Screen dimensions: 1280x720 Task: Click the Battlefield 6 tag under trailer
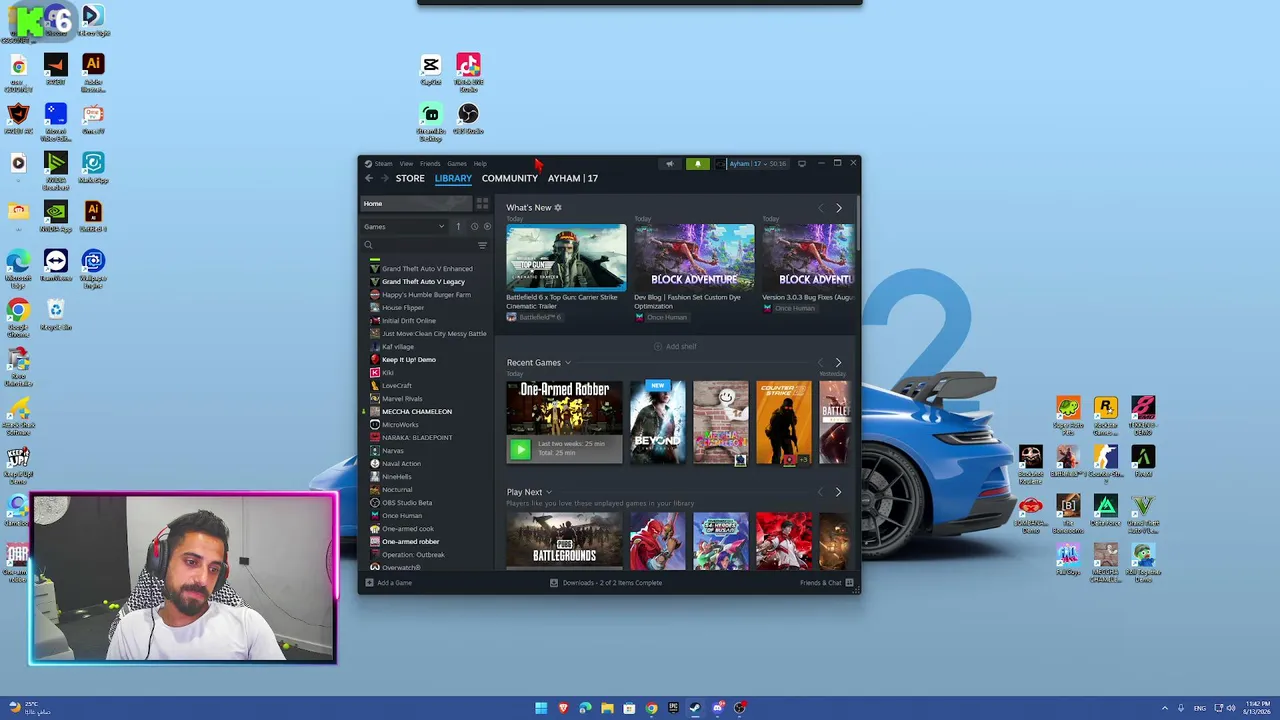(534, 318)
